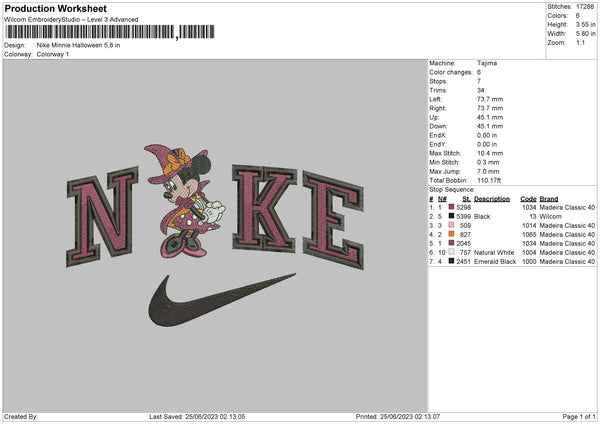Click the Brand column header

549,199
